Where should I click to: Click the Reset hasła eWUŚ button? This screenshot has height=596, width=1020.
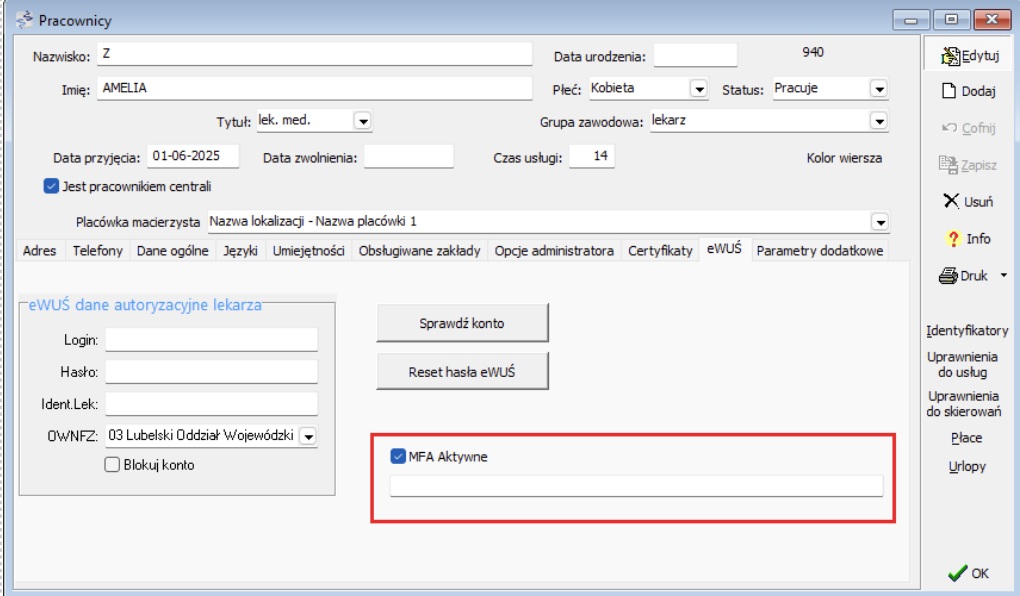click(x=462, y=372)
